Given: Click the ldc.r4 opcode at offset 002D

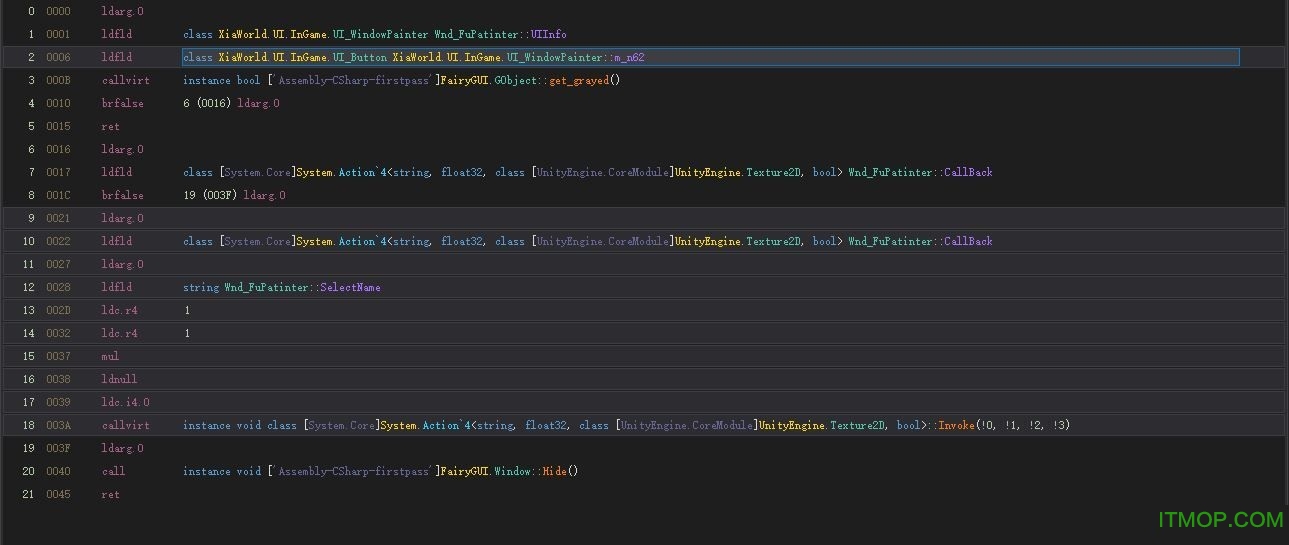Looking at the screenshot, I should [119, 310].
